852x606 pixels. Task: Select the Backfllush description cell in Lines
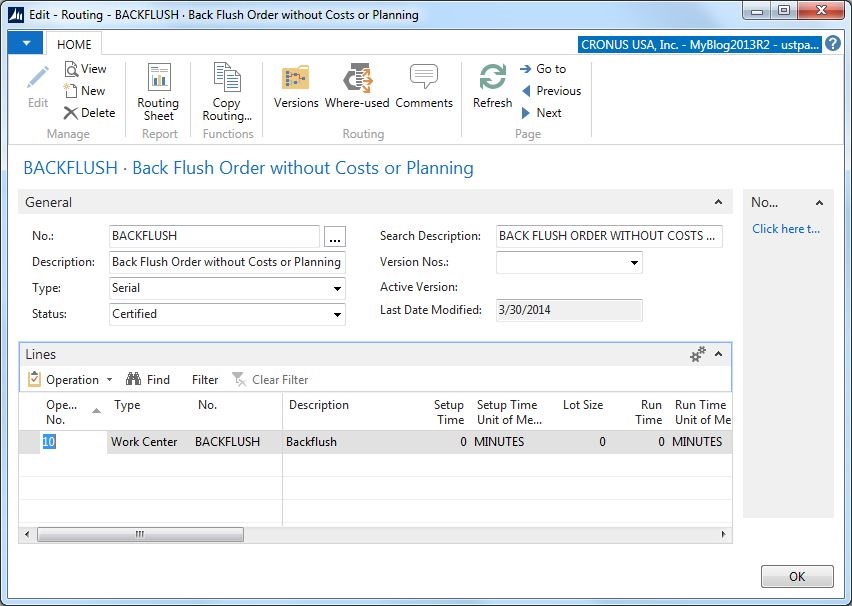[311, 442]
